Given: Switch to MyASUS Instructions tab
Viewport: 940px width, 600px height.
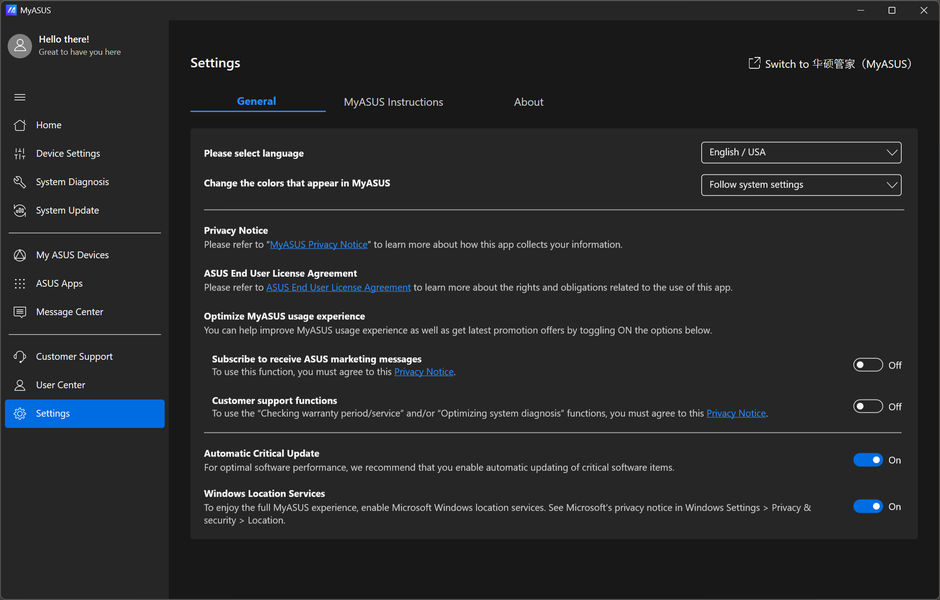Looking at the screenshot, I should 393,102.
